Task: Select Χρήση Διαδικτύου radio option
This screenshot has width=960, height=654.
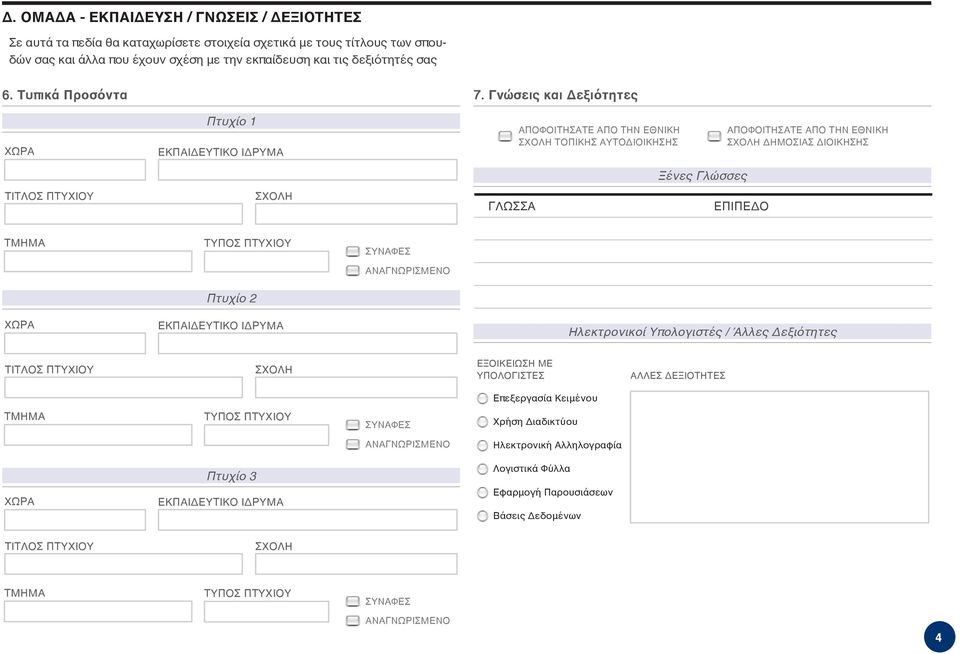Action: click(482, 422)
